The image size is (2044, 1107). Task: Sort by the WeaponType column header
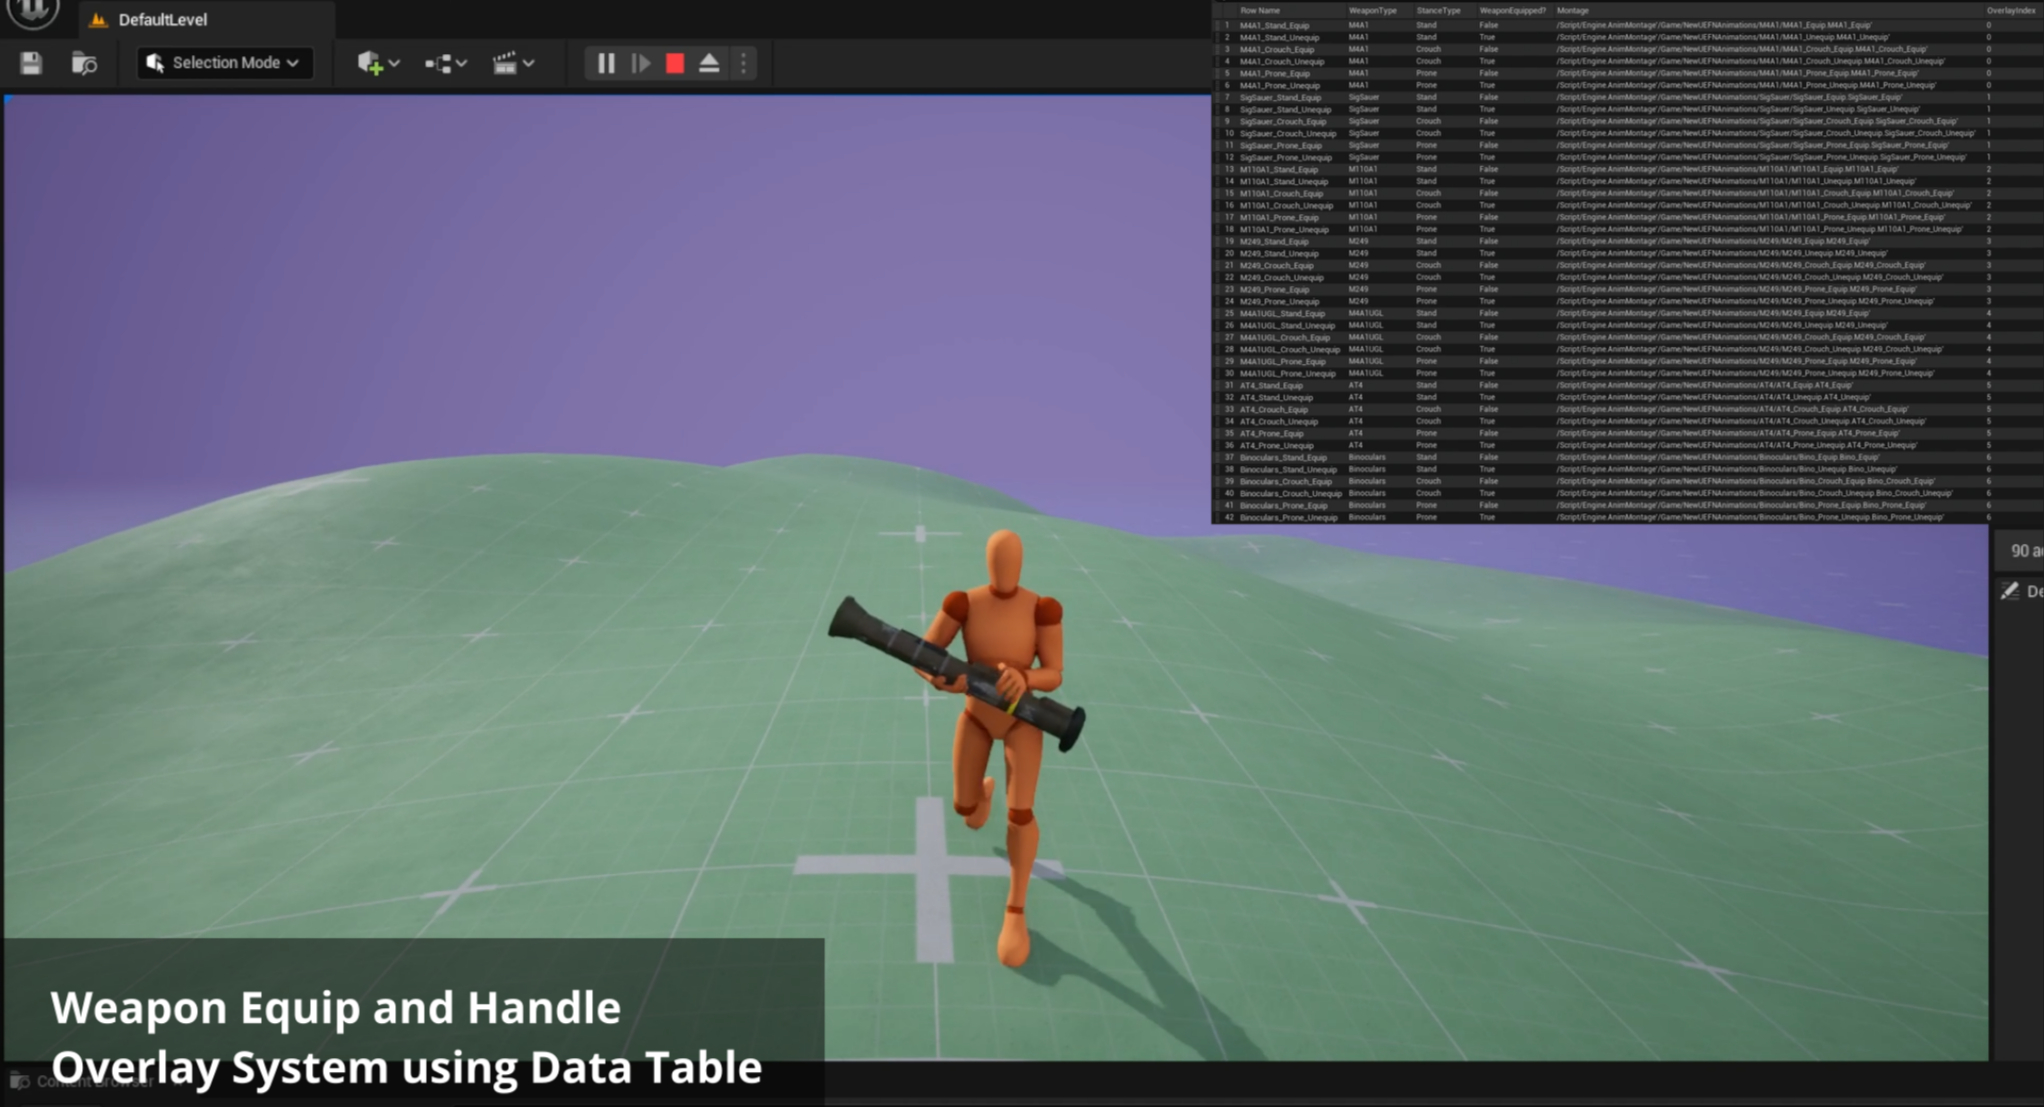coord(1372,10)
